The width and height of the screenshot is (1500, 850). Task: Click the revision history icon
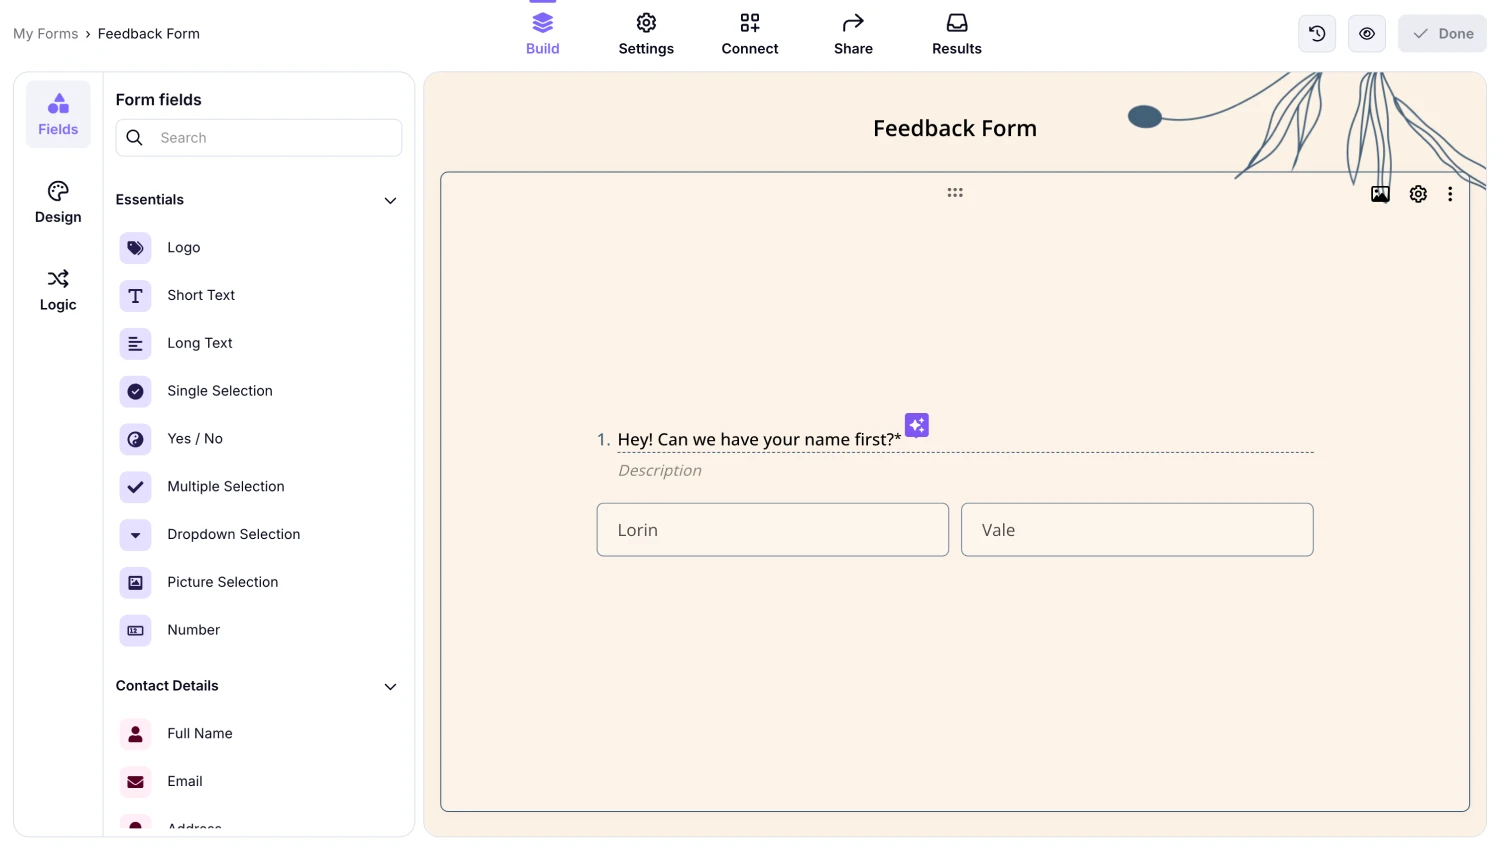coord(1316,33)
